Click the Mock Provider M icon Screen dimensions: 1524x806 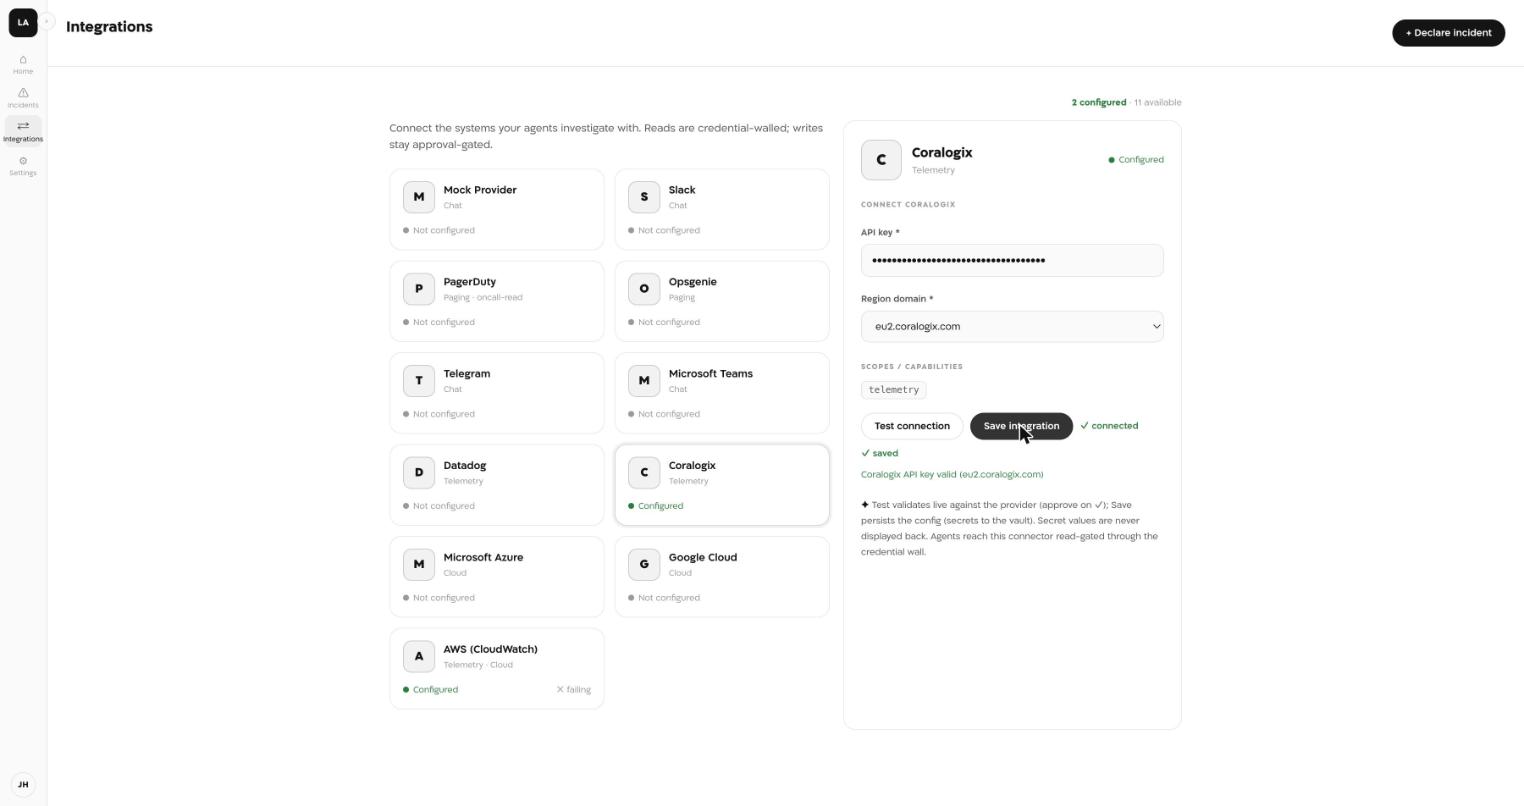pyautogui.click(x=419, y=197)
